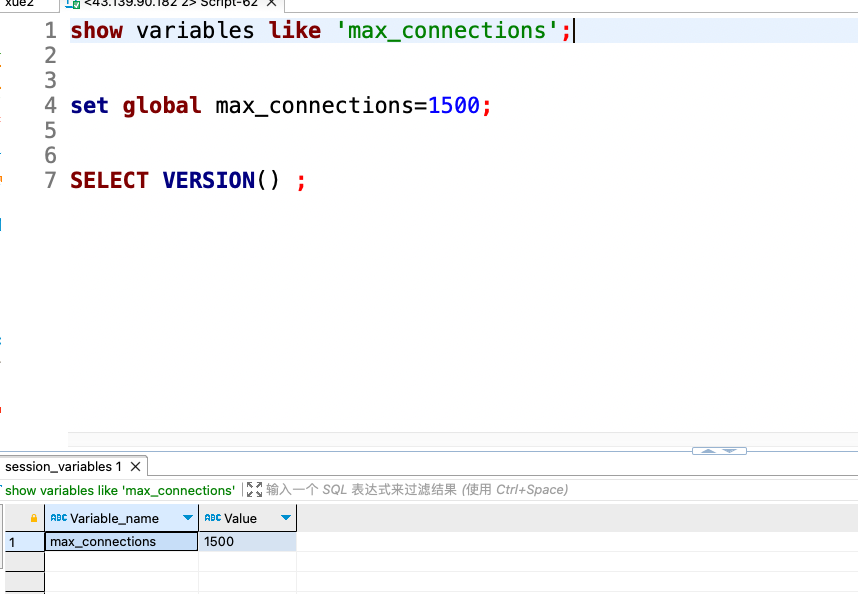Open the session_variables 1 result tab

pos(63,467)
